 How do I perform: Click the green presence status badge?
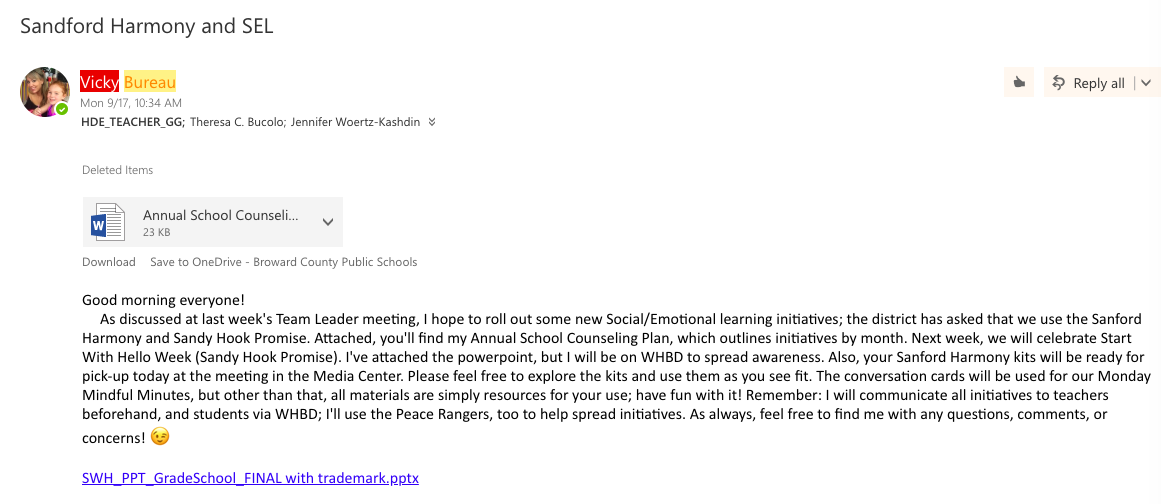point(62,110)
